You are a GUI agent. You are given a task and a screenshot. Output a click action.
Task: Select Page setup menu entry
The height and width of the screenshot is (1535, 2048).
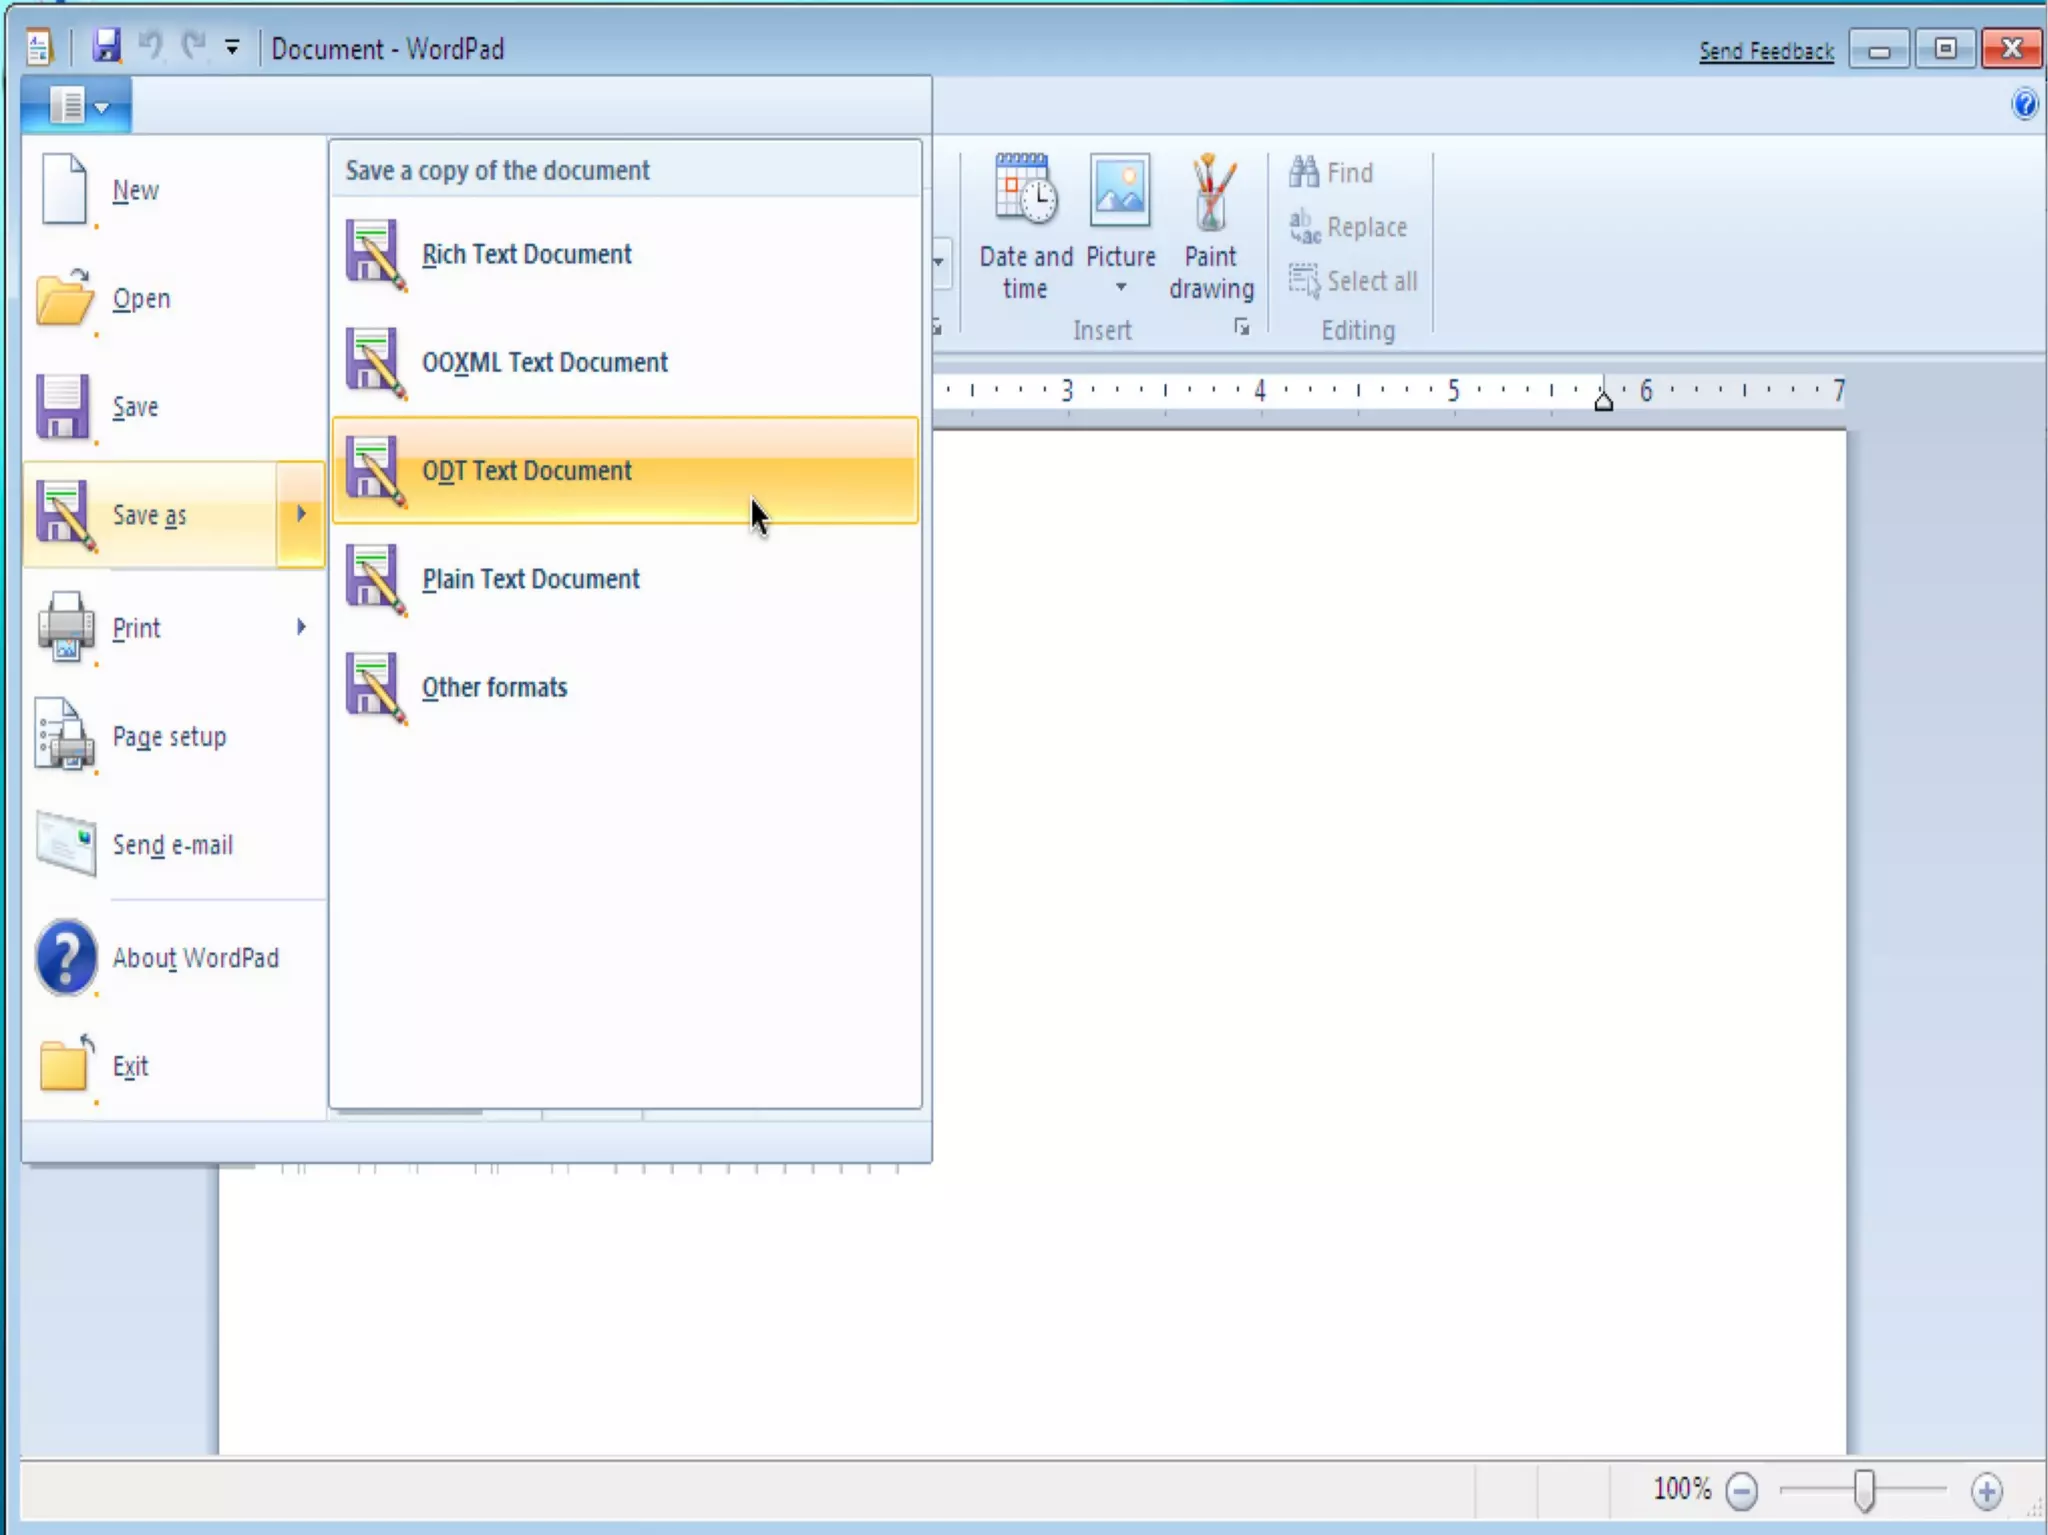(174, 736)
